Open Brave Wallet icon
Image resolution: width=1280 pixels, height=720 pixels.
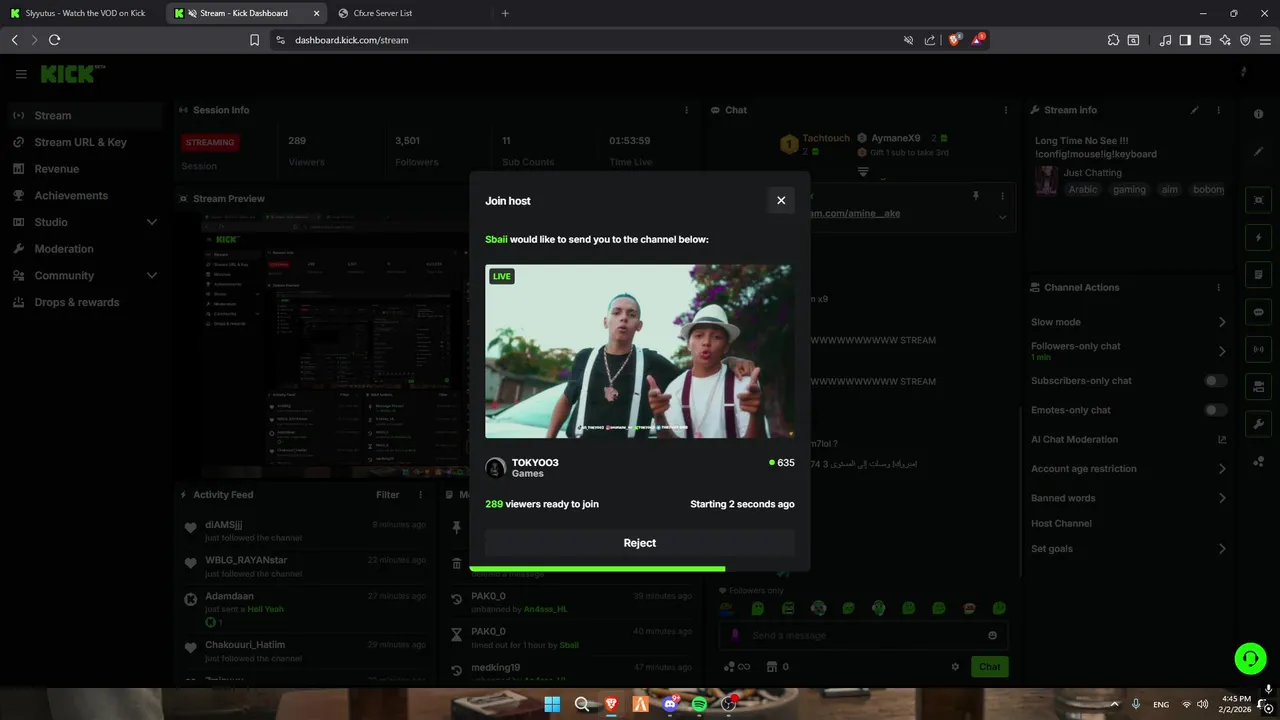1205,40
